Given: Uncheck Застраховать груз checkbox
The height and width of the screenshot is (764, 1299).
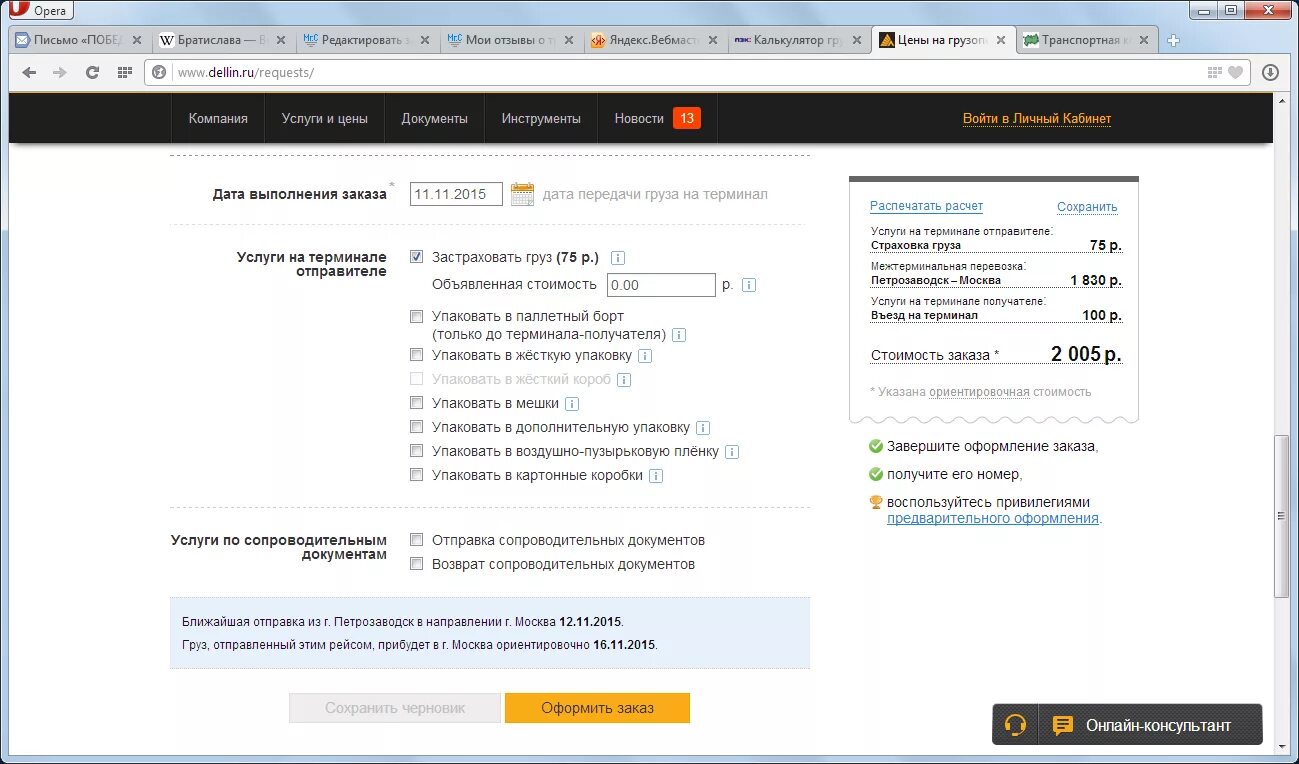Looking at the screenshot, I should pyautogui.click(x=417, y=257).
